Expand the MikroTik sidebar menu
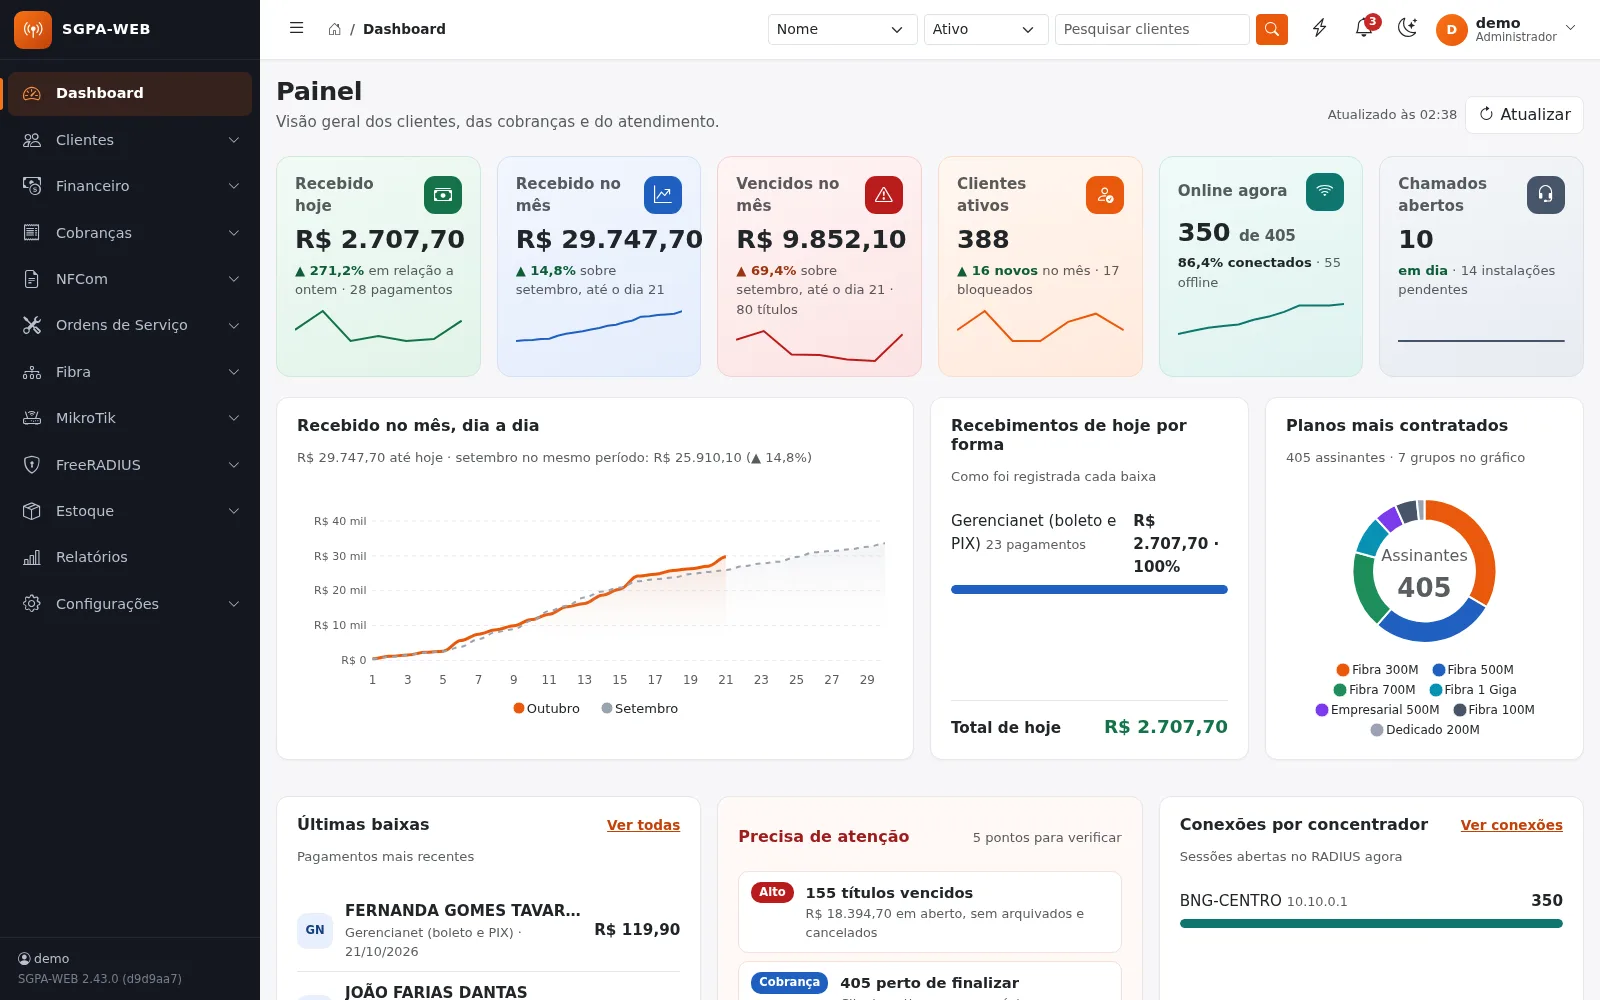1600x1000 pixels. point(130,418)
